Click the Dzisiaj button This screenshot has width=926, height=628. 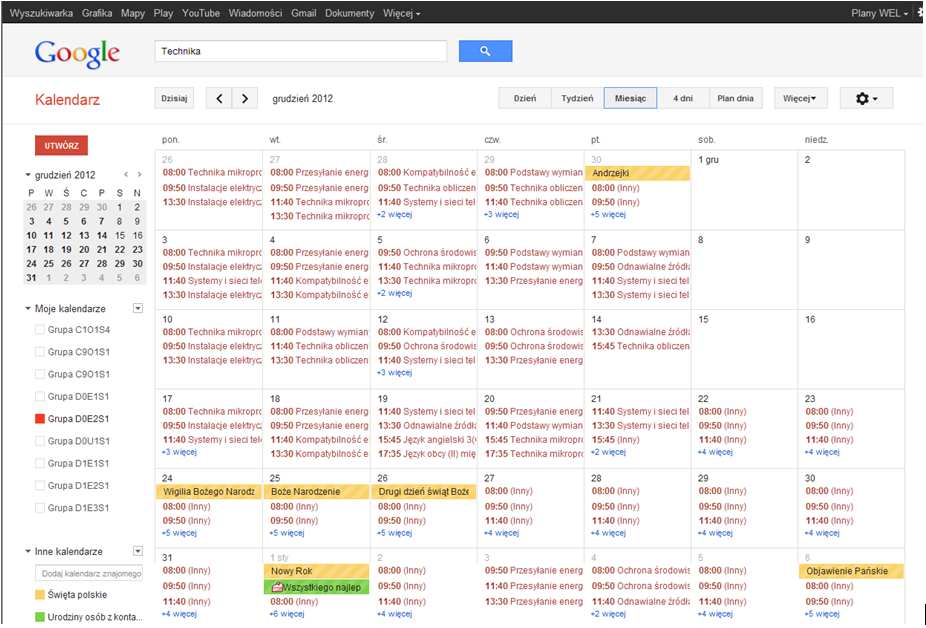tap(174, 99)
